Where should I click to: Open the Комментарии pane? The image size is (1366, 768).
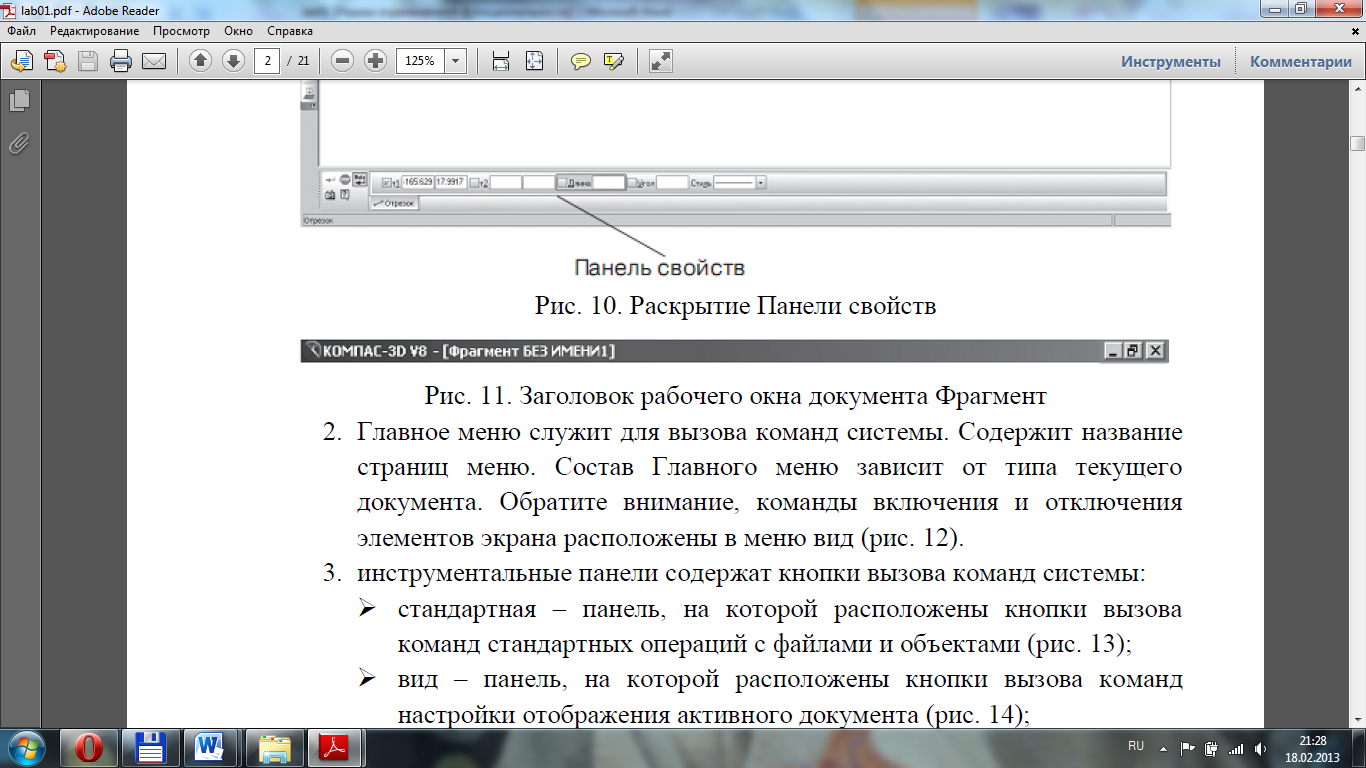[x=1300, y=62]
